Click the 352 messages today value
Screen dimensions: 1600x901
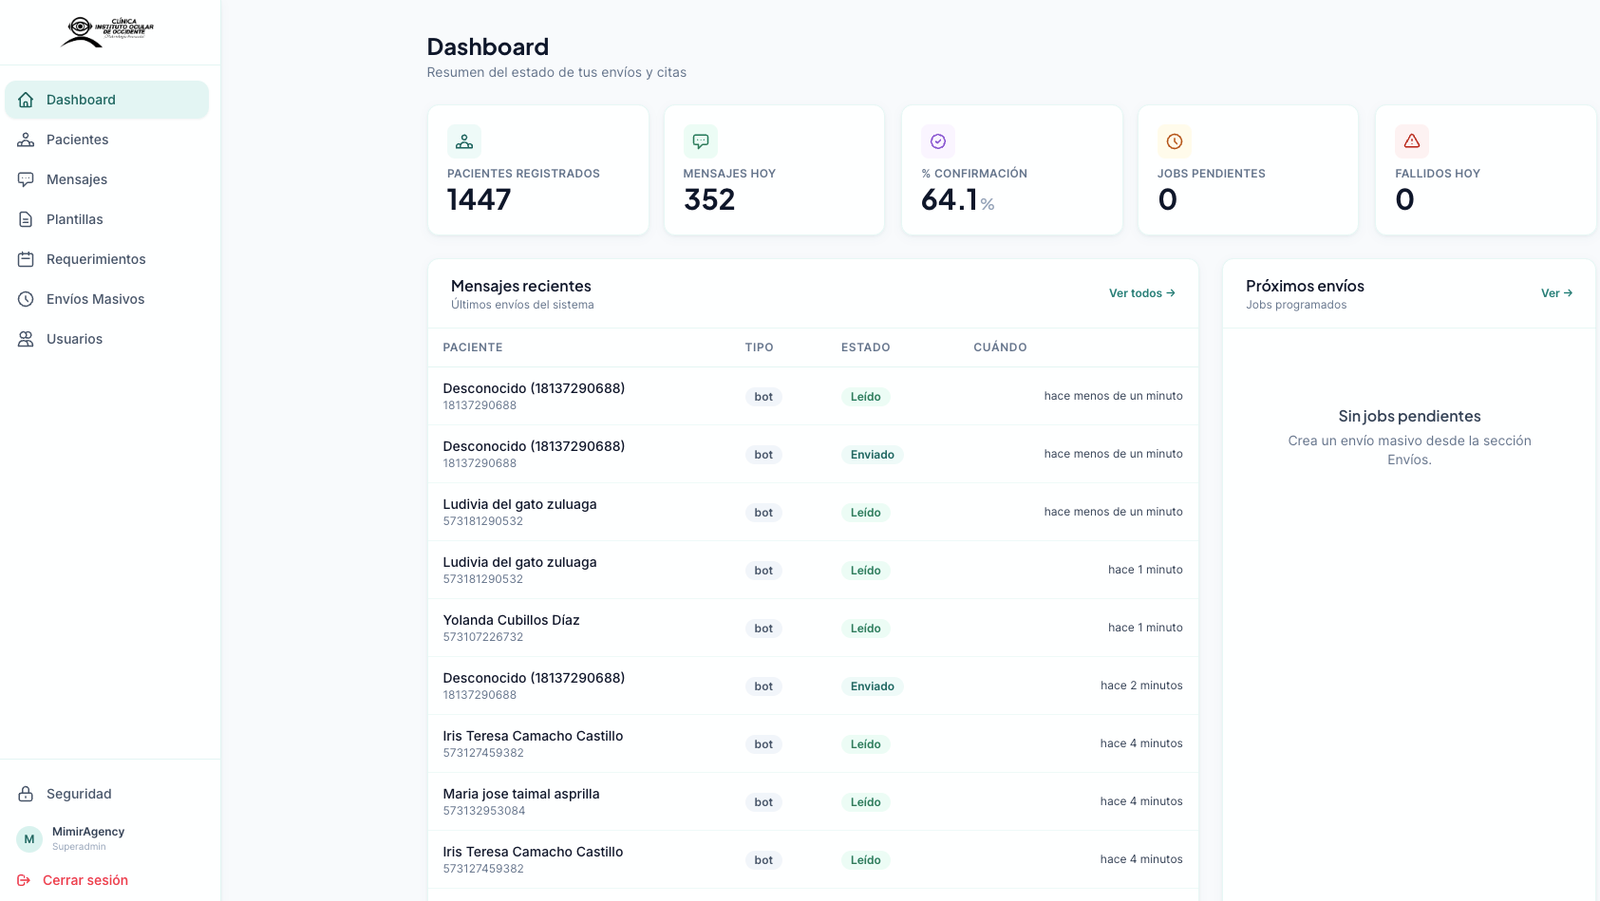(710, 201)
